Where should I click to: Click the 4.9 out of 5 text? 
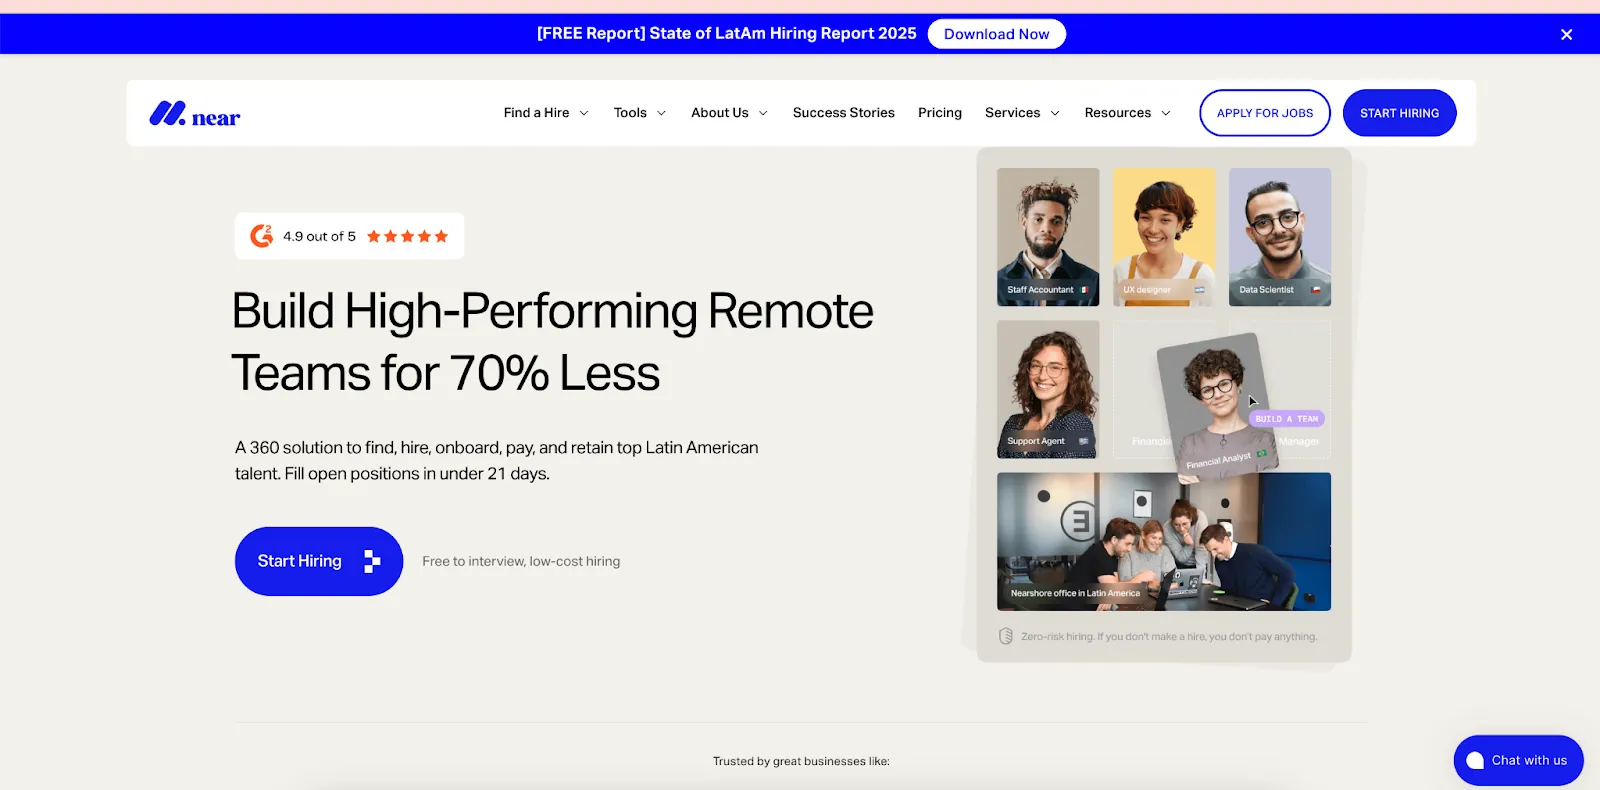coord(319,236)
